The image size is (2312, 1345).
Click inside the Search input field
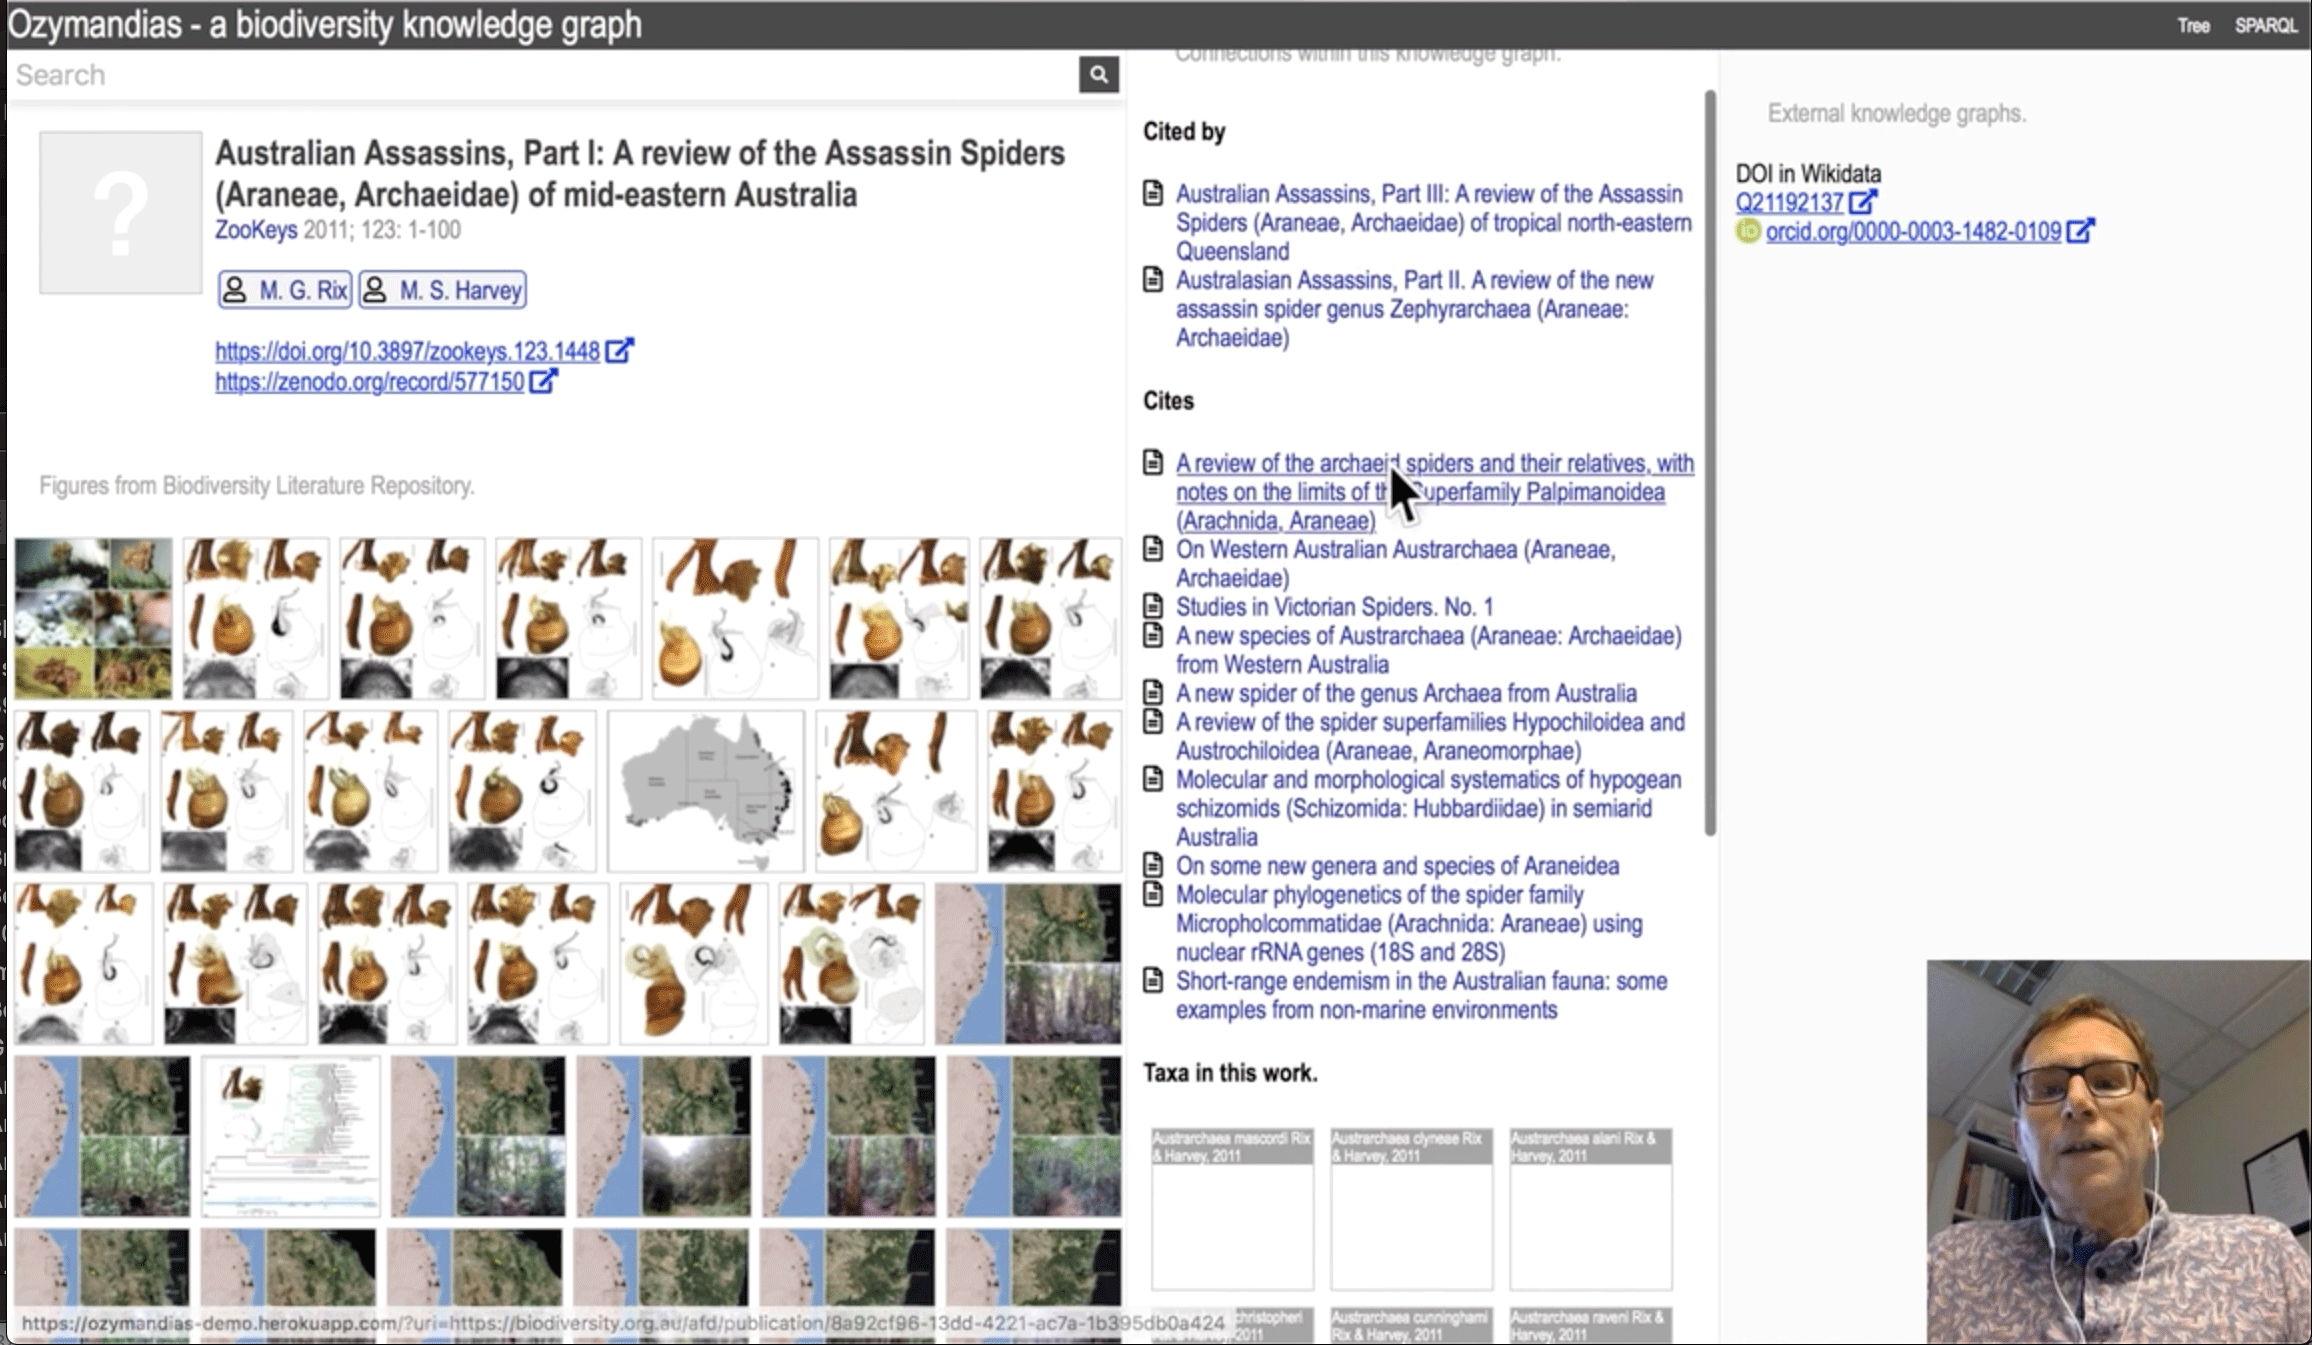pyautogui.click(x=540, y=75)
